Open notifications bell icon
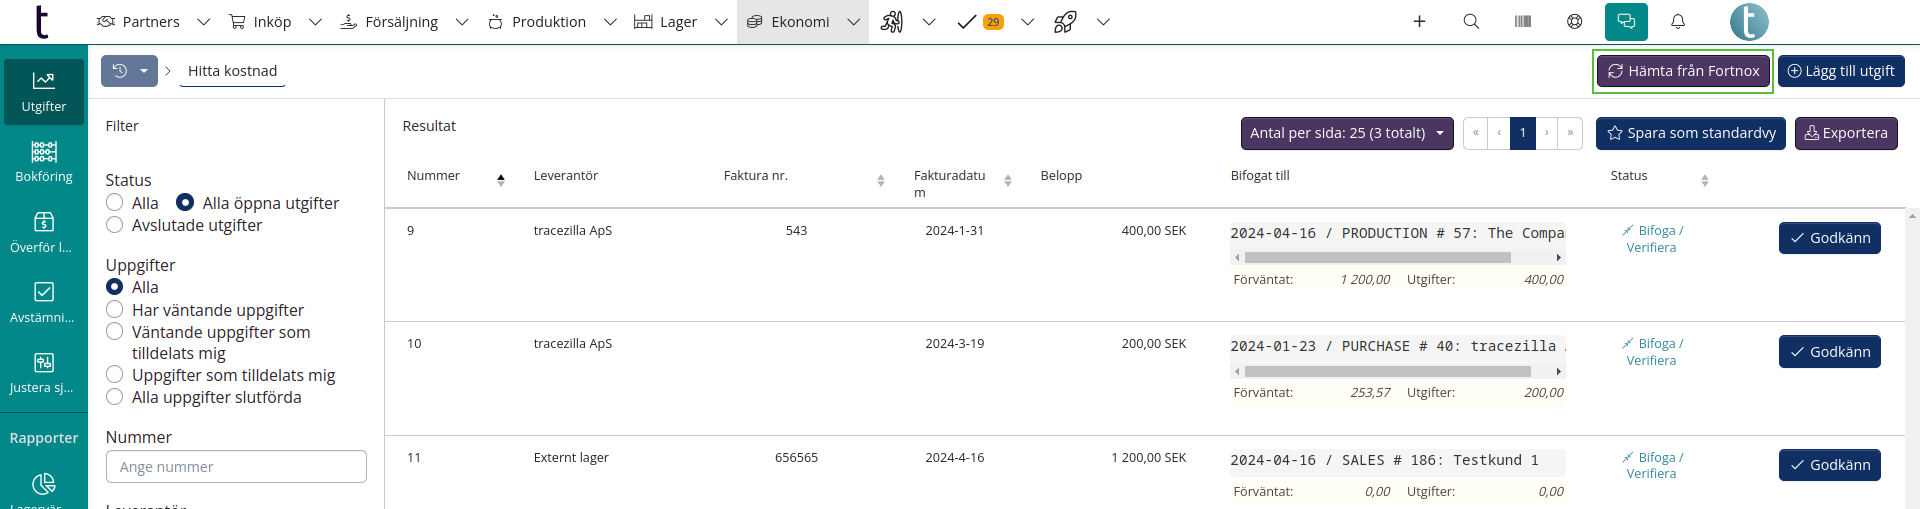 (x=1678, y=22)
